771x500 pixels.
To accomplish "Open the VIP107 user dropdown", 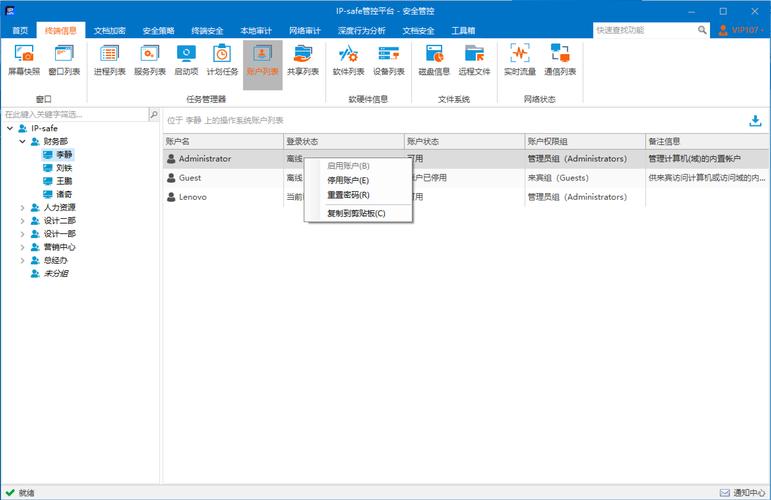I will (741, 30).
